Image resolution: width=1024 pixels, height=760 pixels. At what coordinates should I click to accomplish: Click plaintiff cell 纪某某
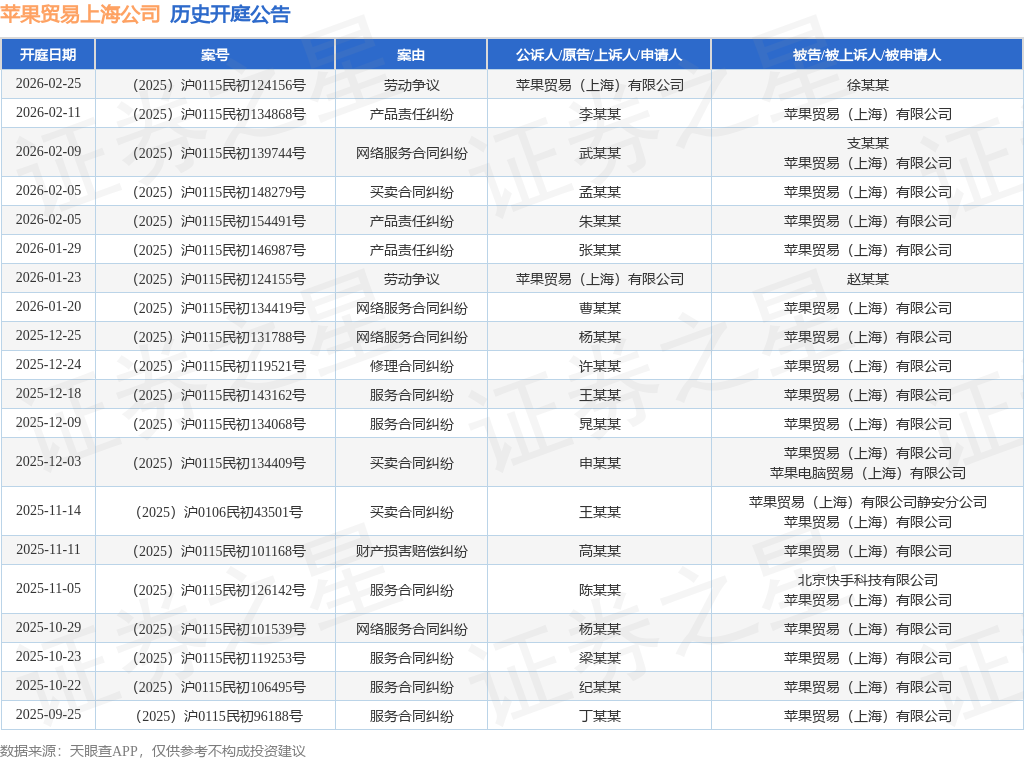(x=600, y=687)
